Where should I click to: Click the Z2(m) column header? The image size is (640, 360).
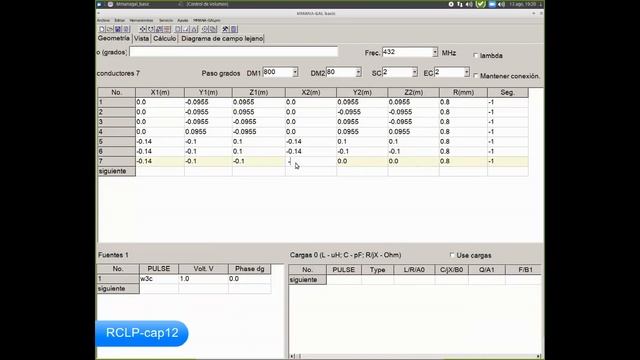coord(413,93)
